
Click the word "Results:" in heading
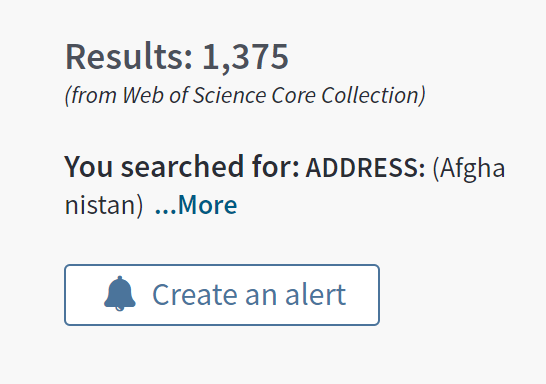coord(129,56)
